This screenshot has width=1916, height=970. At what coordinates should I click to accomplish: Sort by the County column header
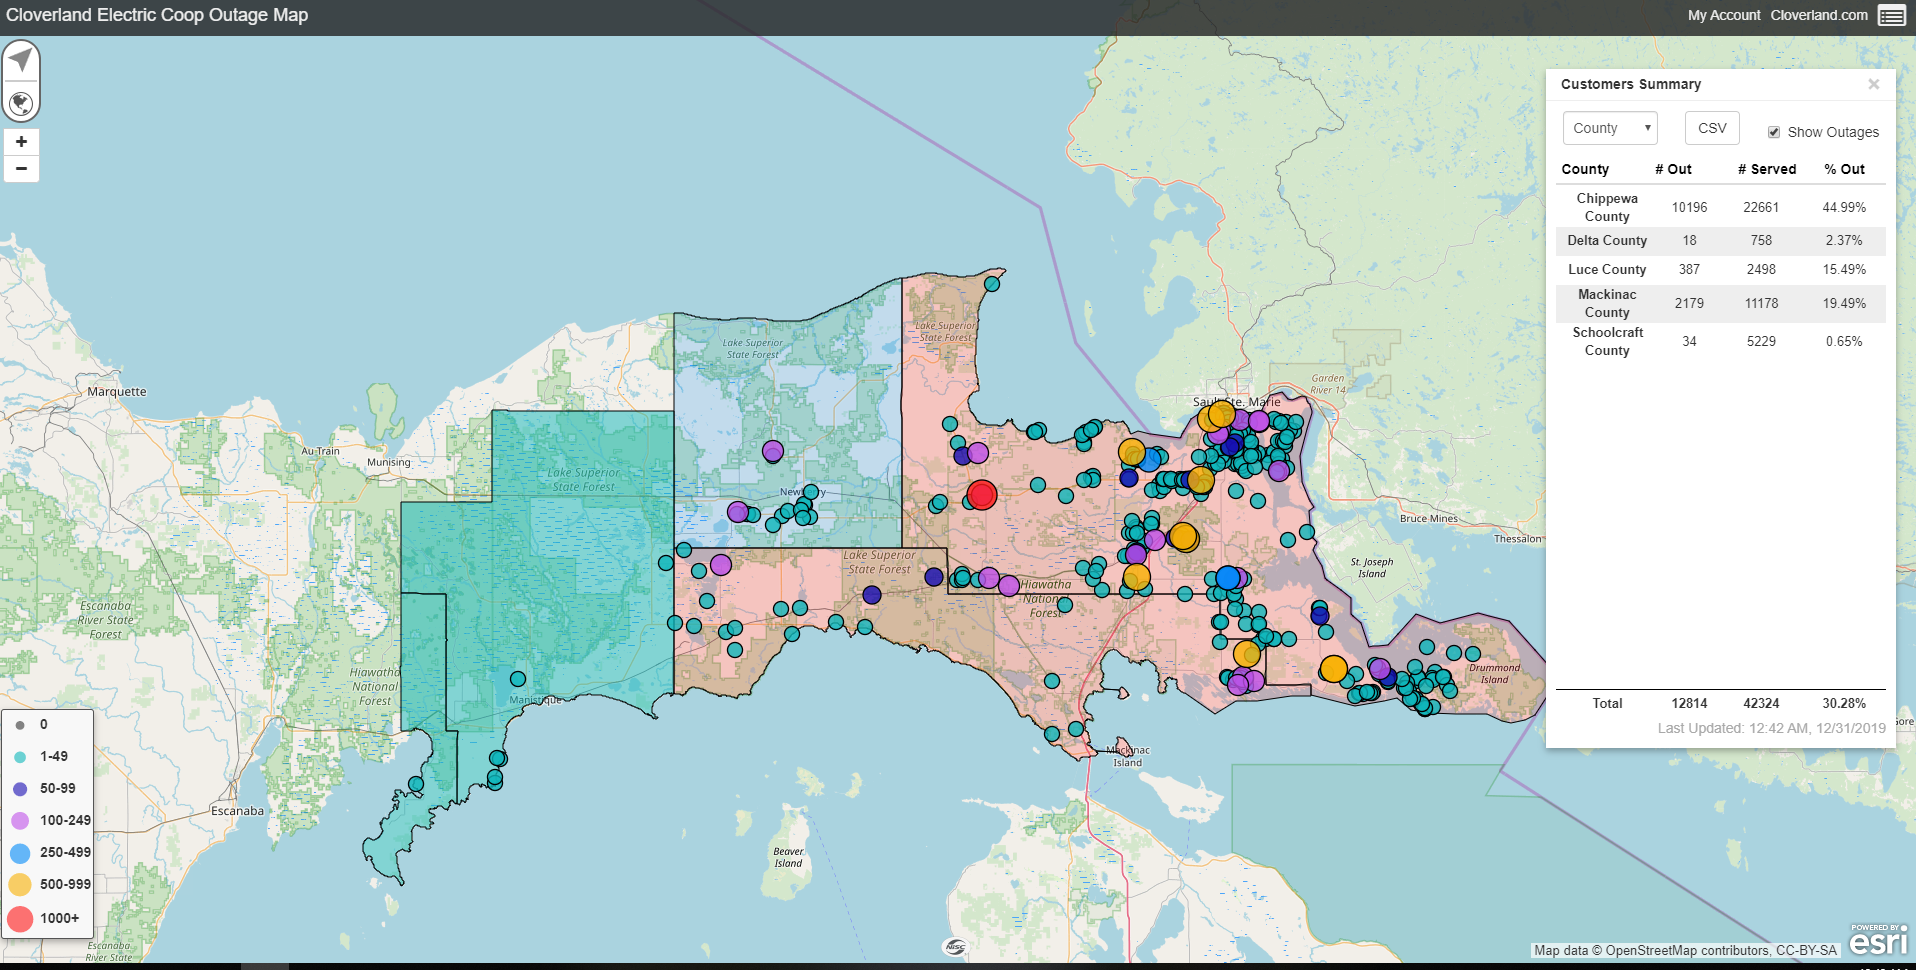coord(1585,169)
